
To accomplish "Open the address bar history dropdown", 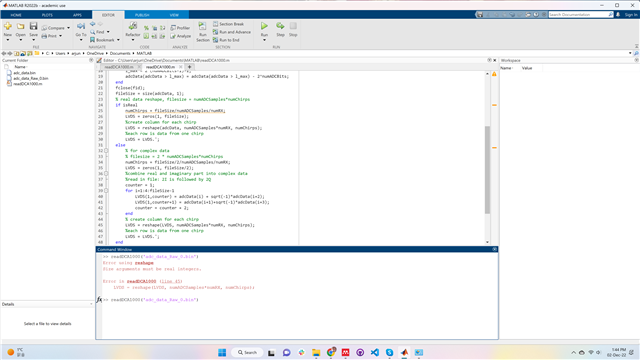I will (x=630, y=53).
